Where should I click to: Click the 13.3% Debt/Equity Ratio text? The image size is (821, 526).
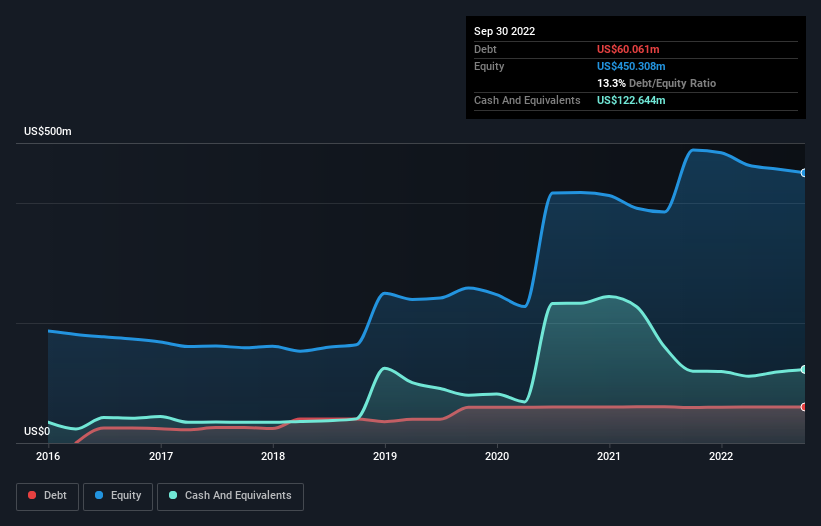[657, 83]
